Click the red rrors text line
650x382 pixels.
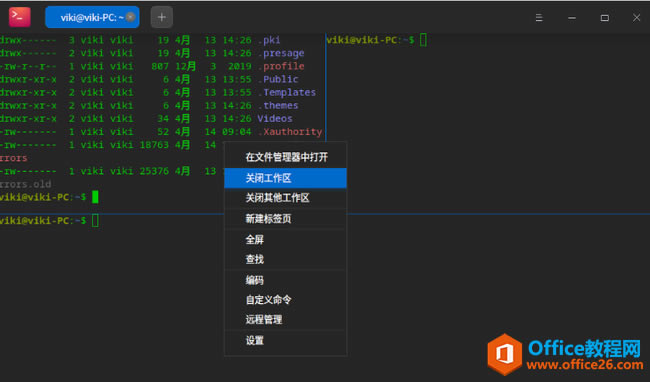(x=14, y=158)
